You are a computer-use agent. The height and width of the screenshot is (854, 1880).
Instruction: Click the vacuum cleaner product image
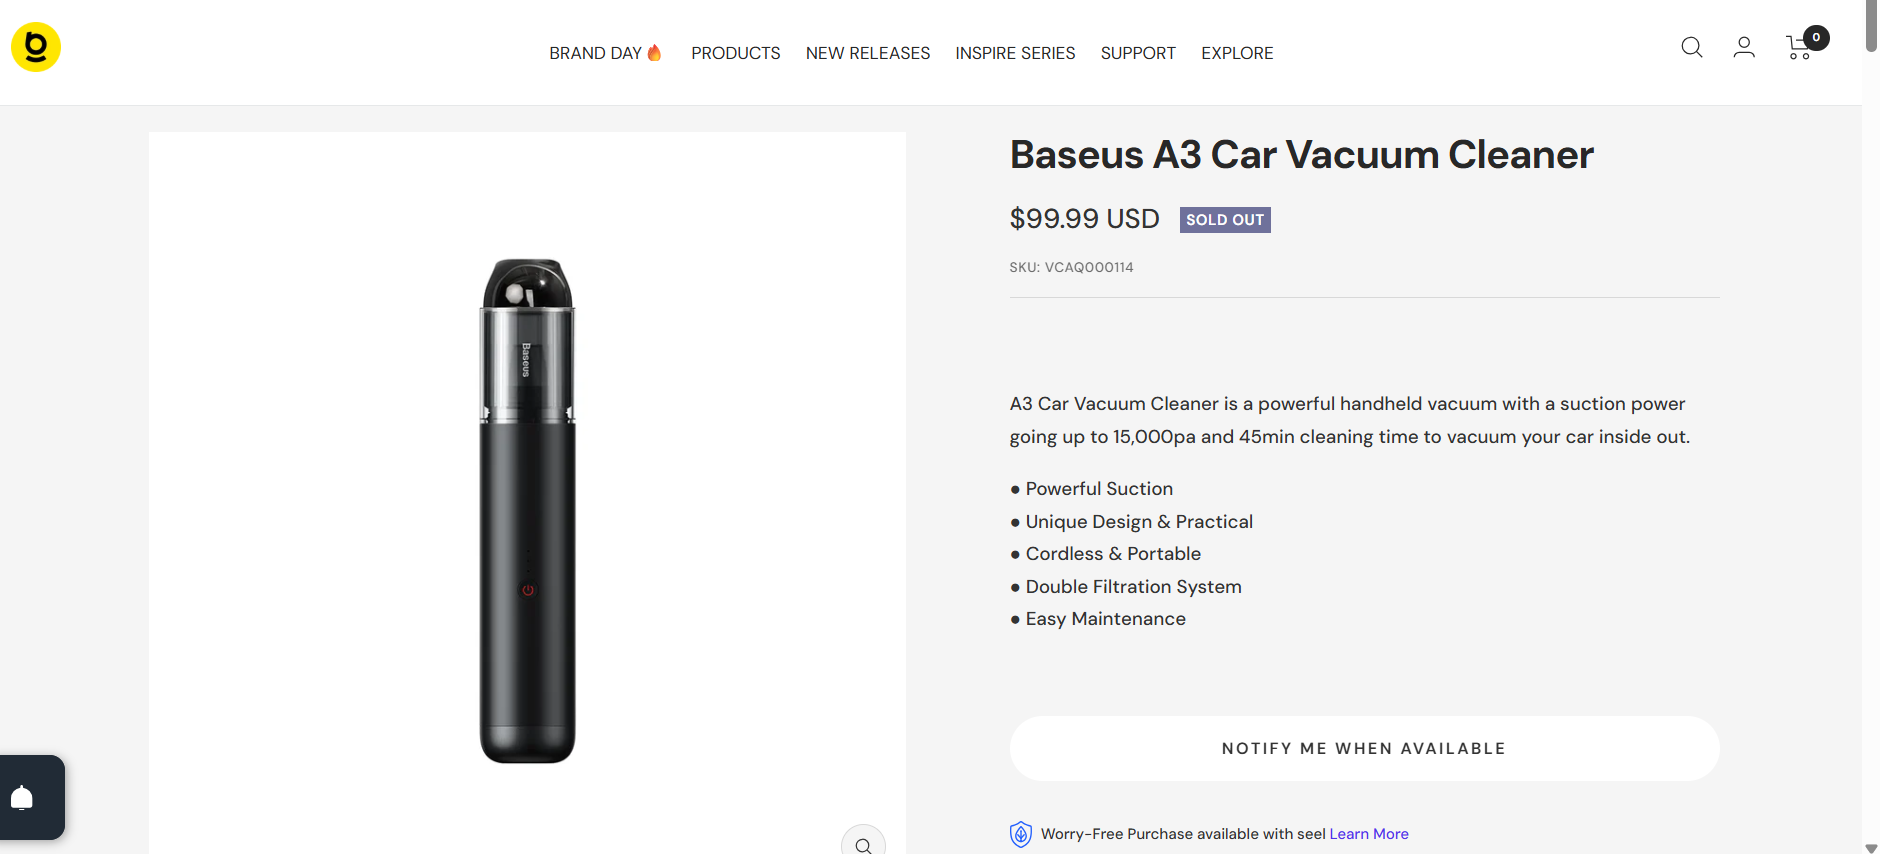[x=528, y=510]
